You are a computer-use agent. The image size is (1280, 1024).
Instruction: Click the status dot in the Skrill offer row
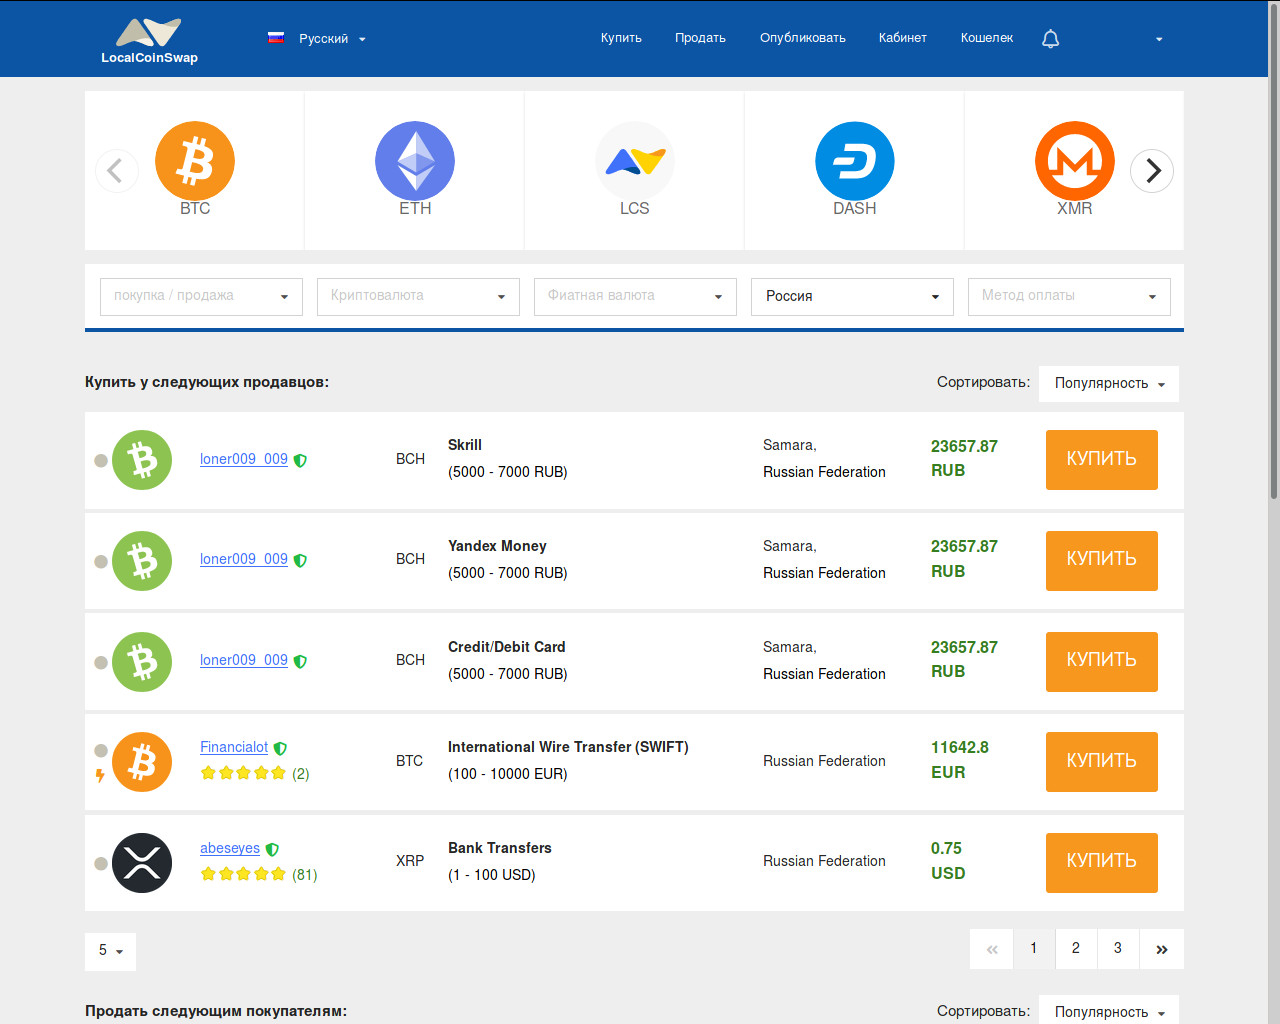(x=101, y=461)
